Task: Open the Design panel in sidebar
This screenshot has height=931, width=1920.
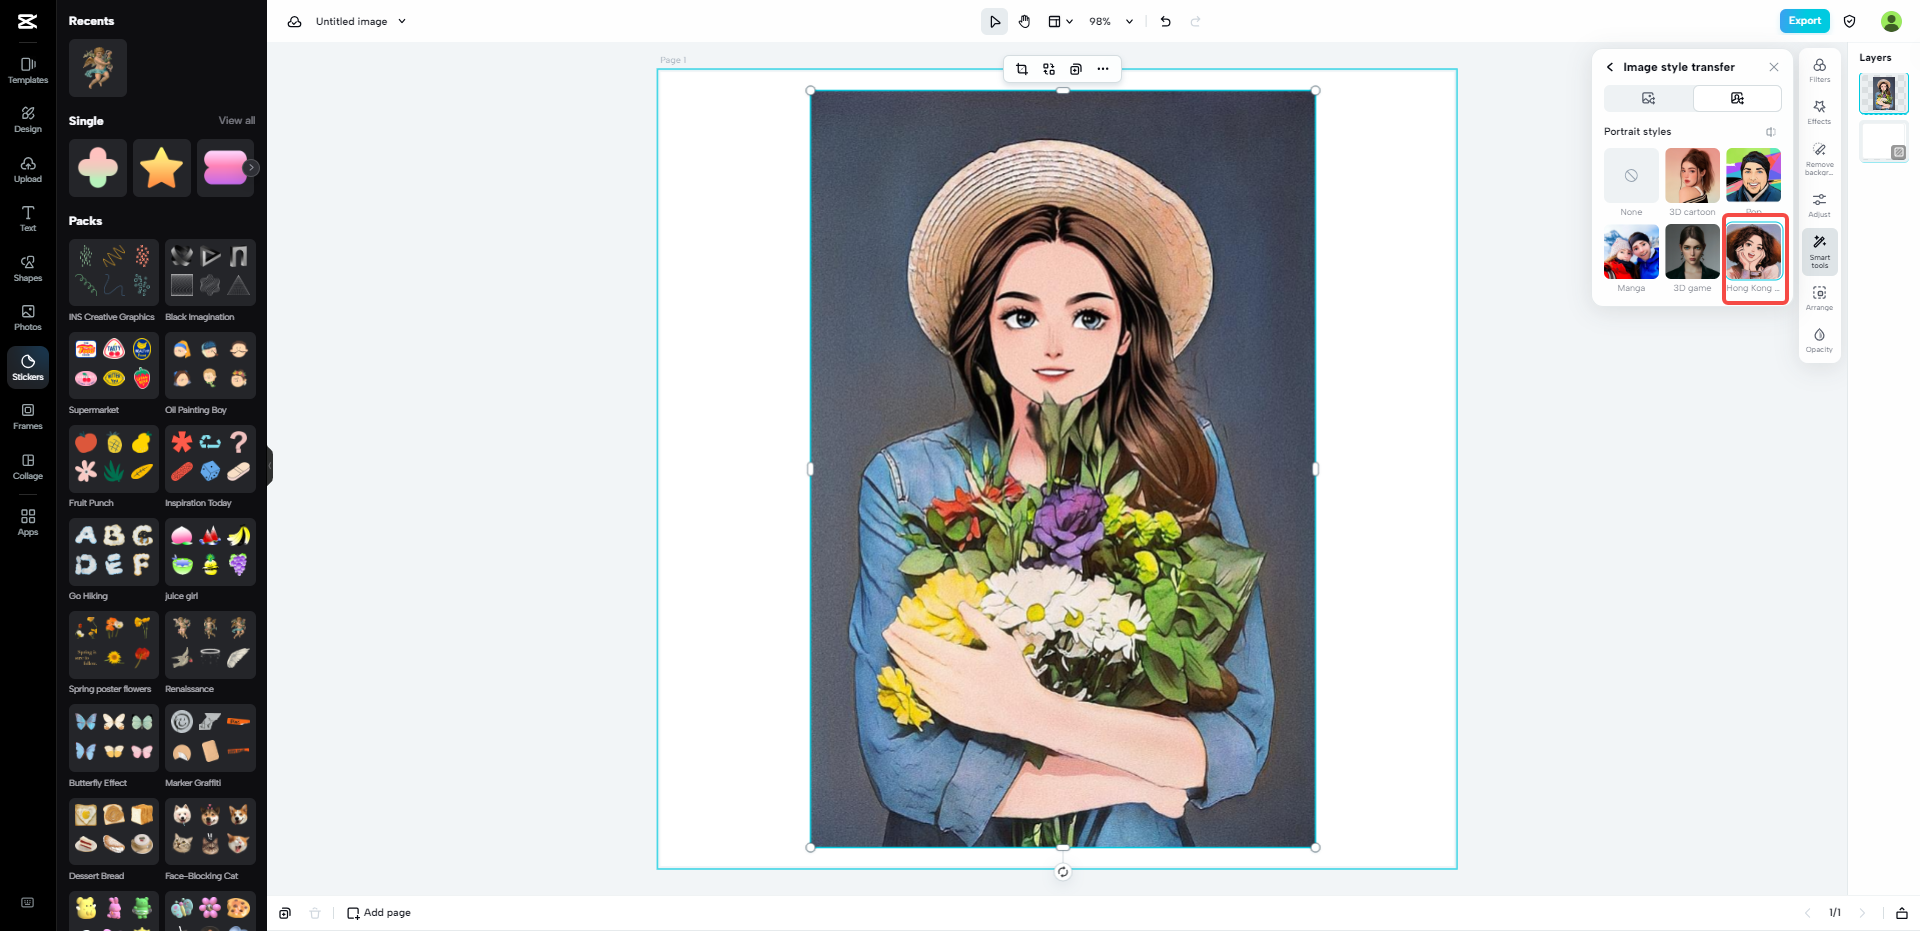Action: pos(28,120)
